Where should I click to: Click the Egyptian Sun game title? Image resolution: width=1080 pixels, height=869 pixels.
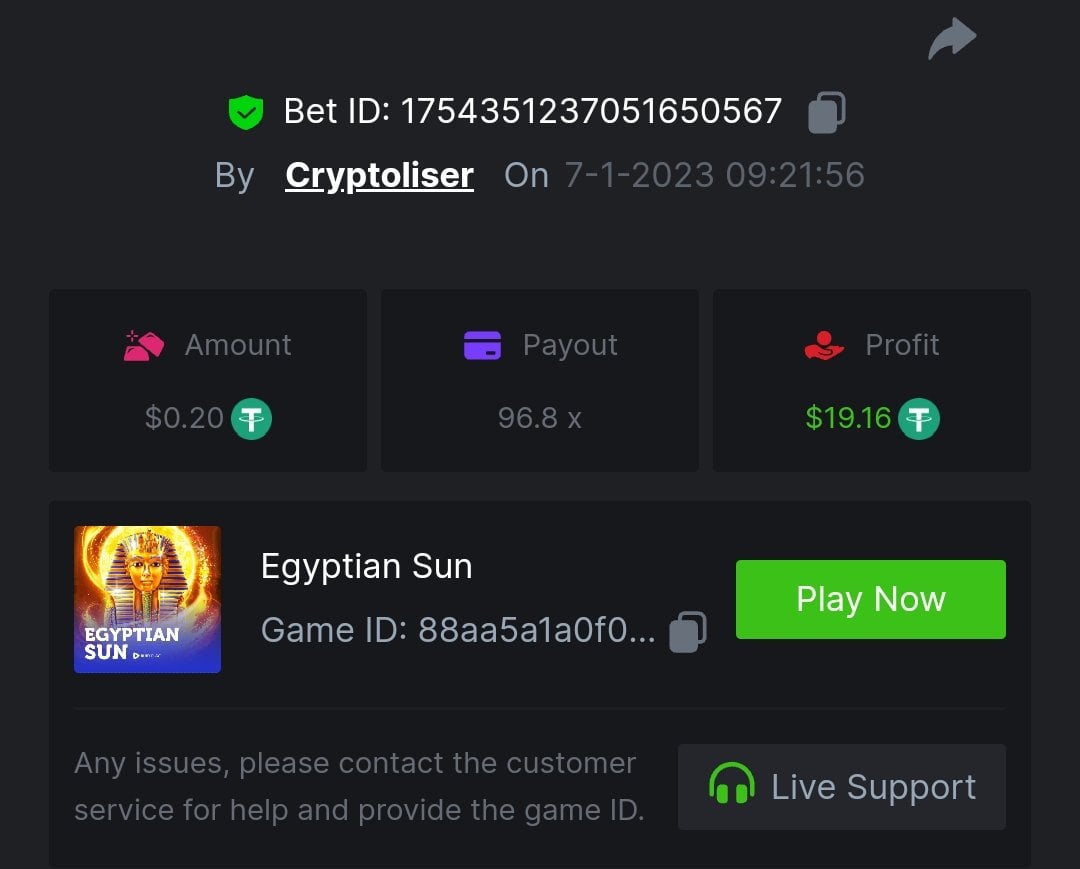(366, 567)
